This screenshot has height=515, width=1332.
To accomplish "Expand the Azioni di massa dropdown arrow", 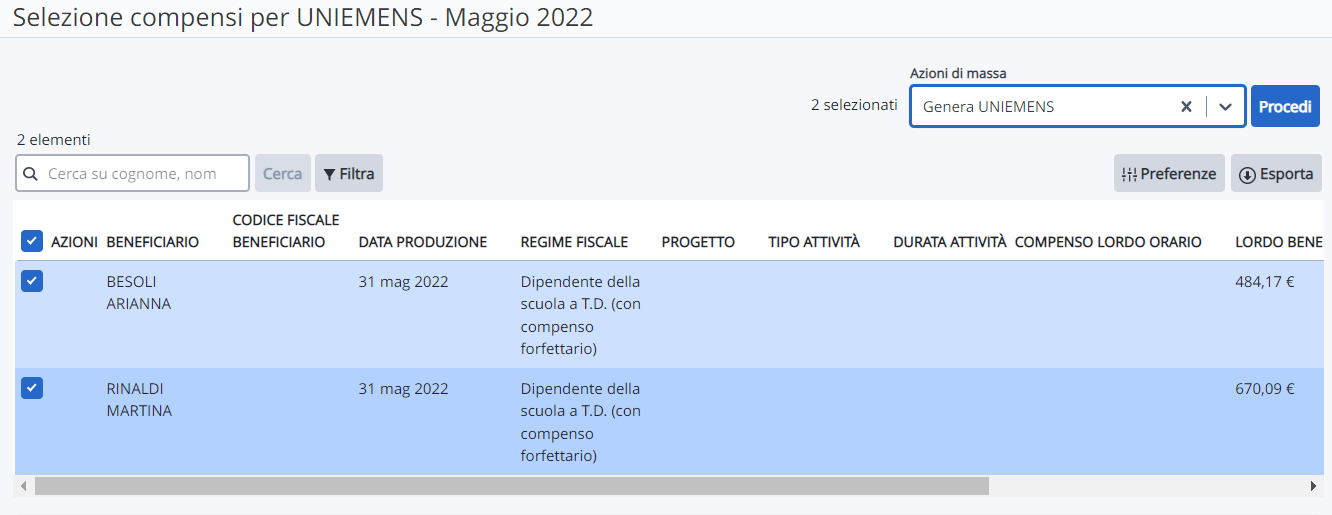I will click(1225, 107).
